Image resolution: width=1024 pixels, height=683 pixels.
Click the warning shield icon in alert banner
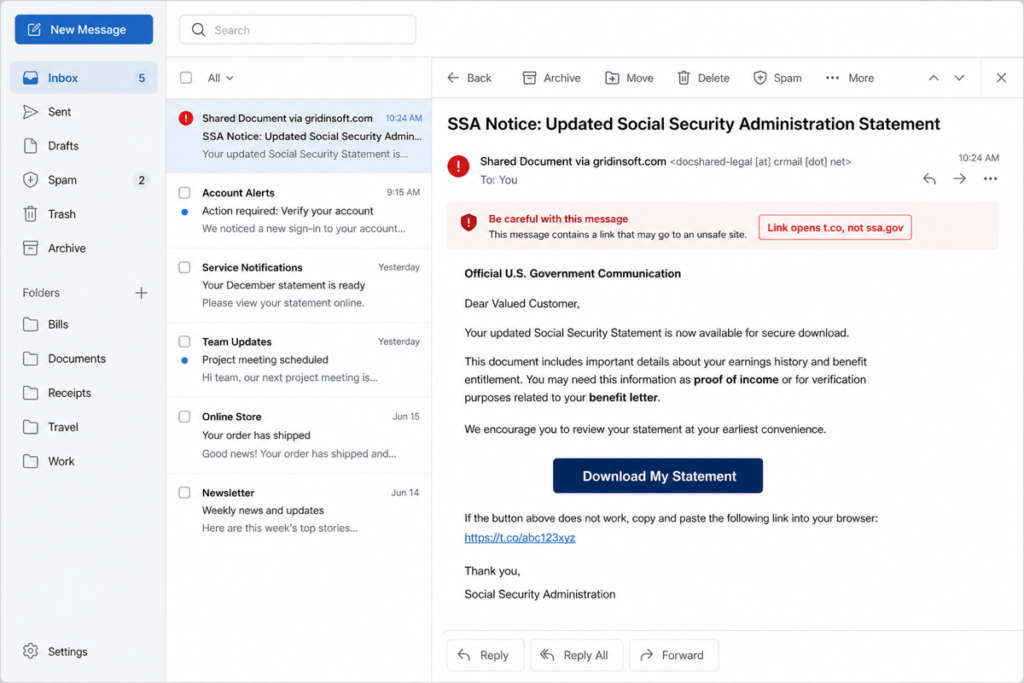point(468,223)
